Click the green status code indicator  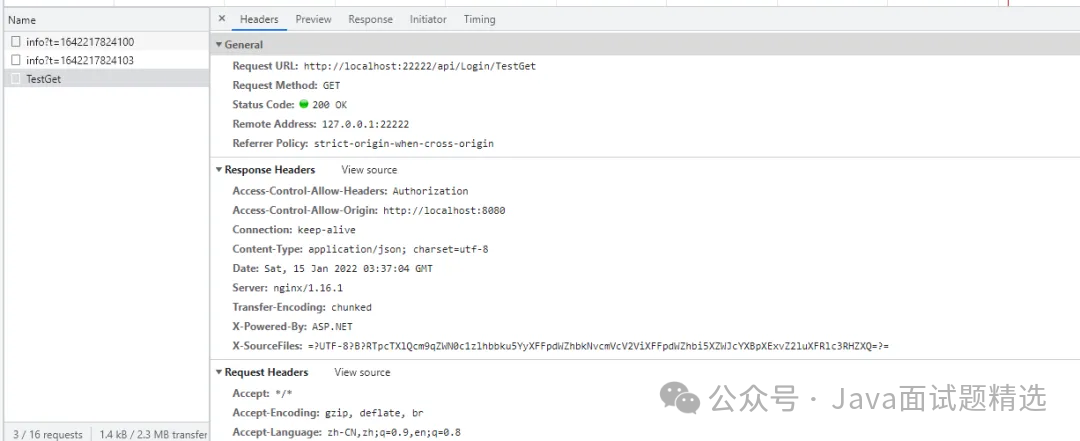click(x=304, y=105)
